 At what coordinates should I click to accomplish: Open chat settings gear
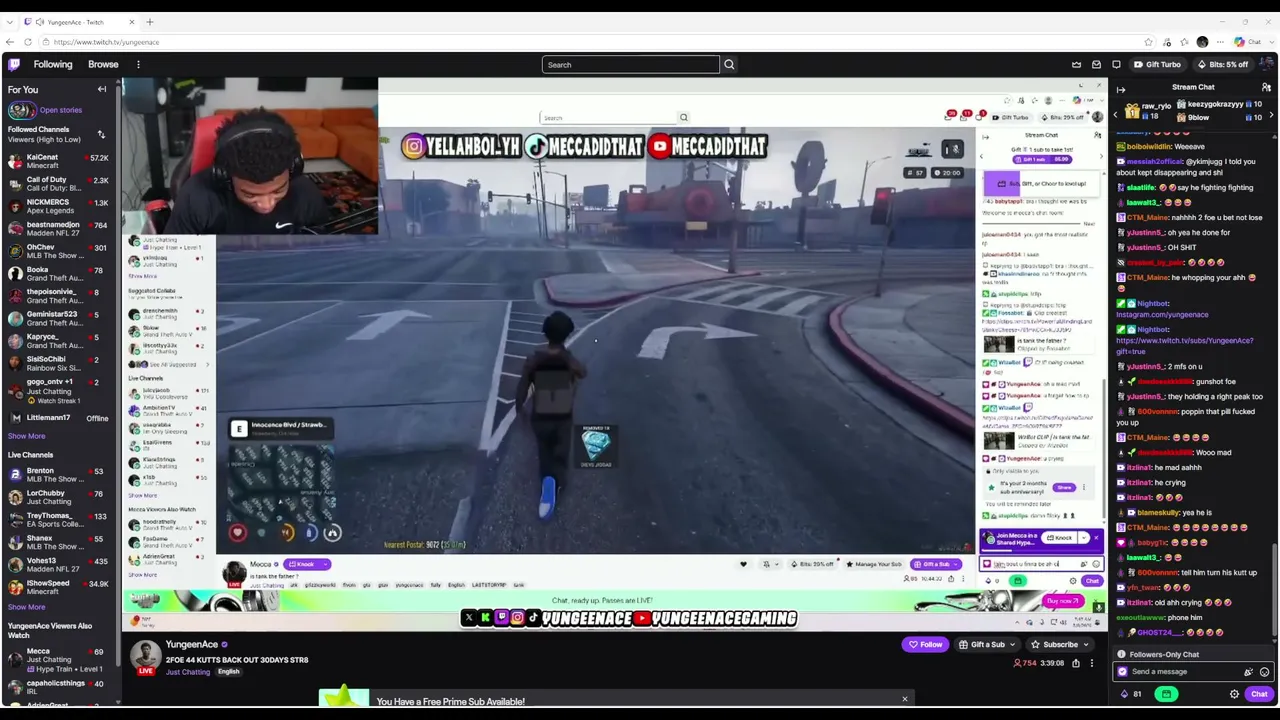click(1234, 694)
